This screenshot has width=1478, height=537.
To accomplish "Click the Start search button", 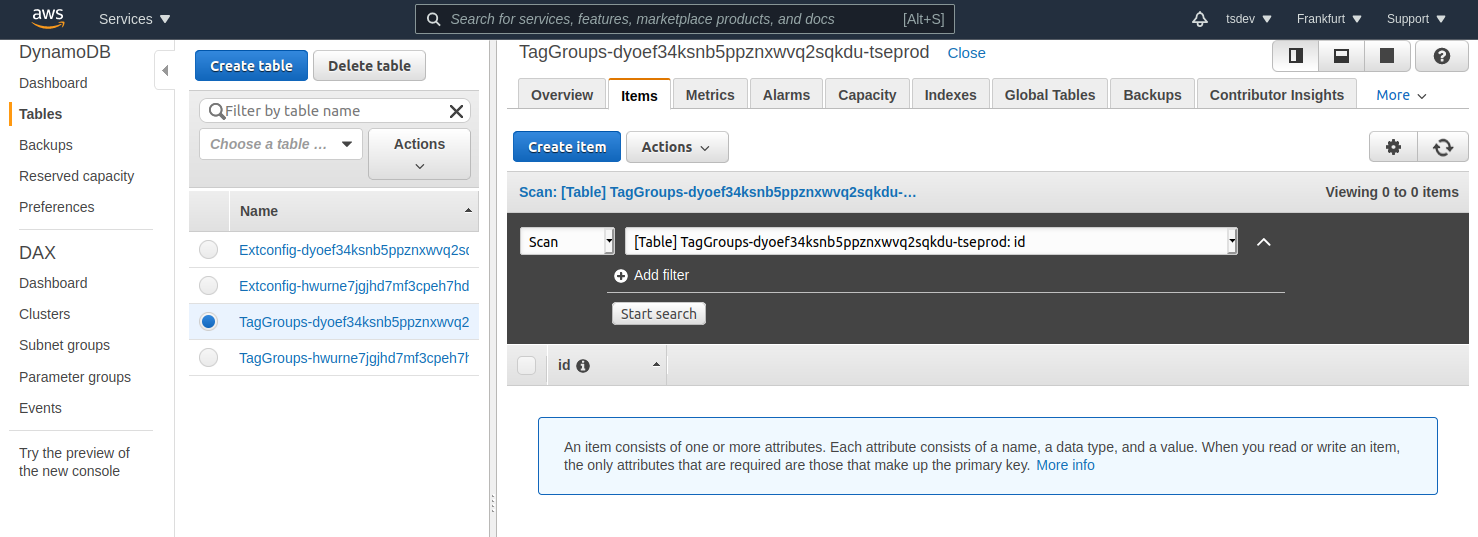I will pos(658,314).
